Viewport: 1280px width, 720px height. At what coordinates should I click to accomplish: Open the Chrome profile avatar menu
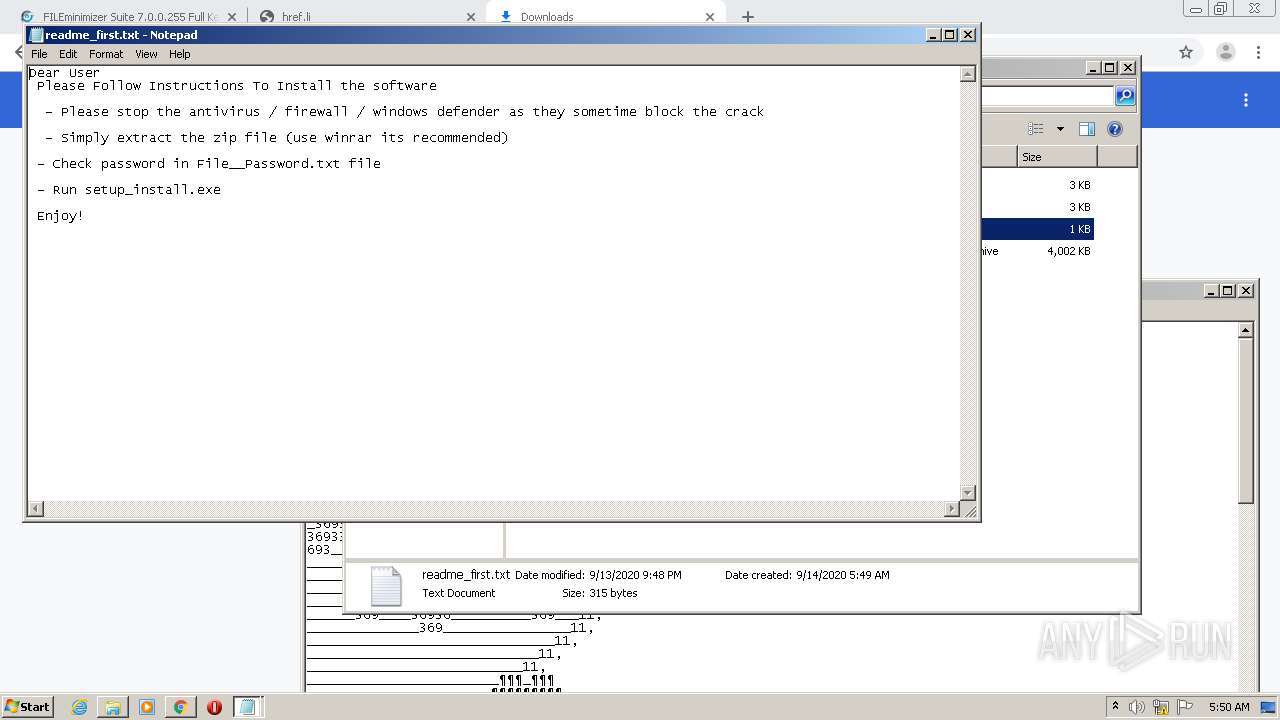(x=1225, y=52)
